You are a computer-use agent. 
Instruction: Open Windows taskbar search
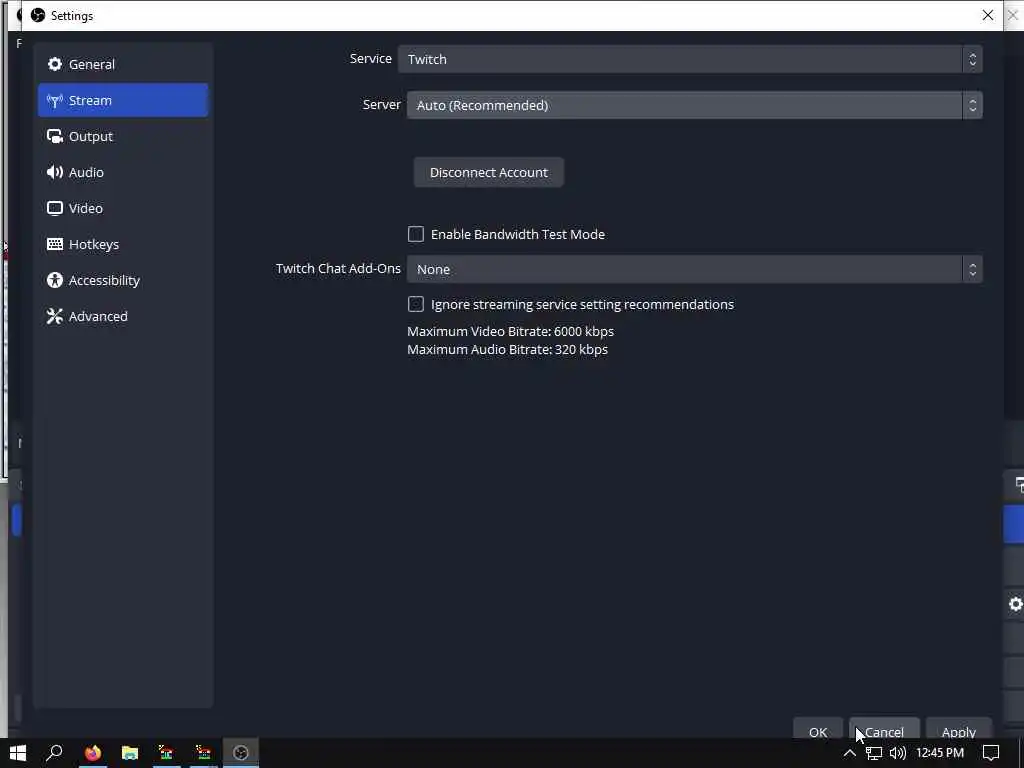tap(55, 753)
